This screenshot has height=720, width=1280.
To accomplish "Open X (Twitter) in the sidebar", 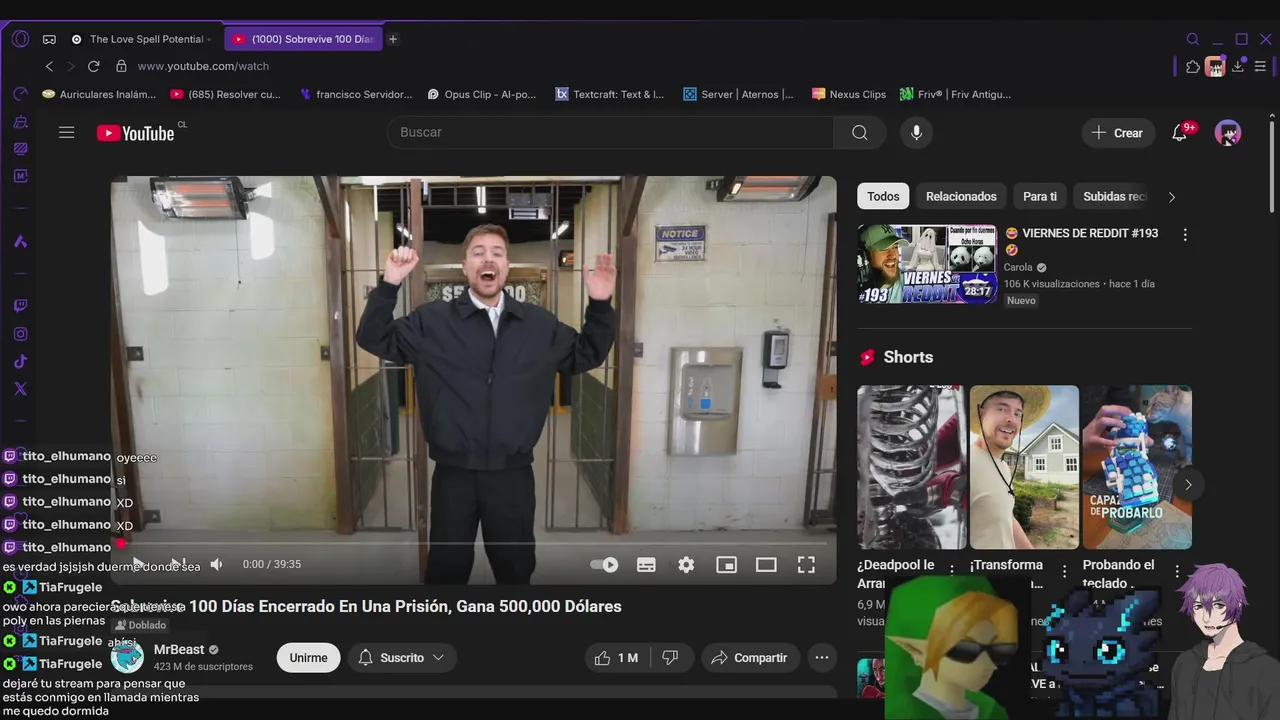I will point(20,389).
